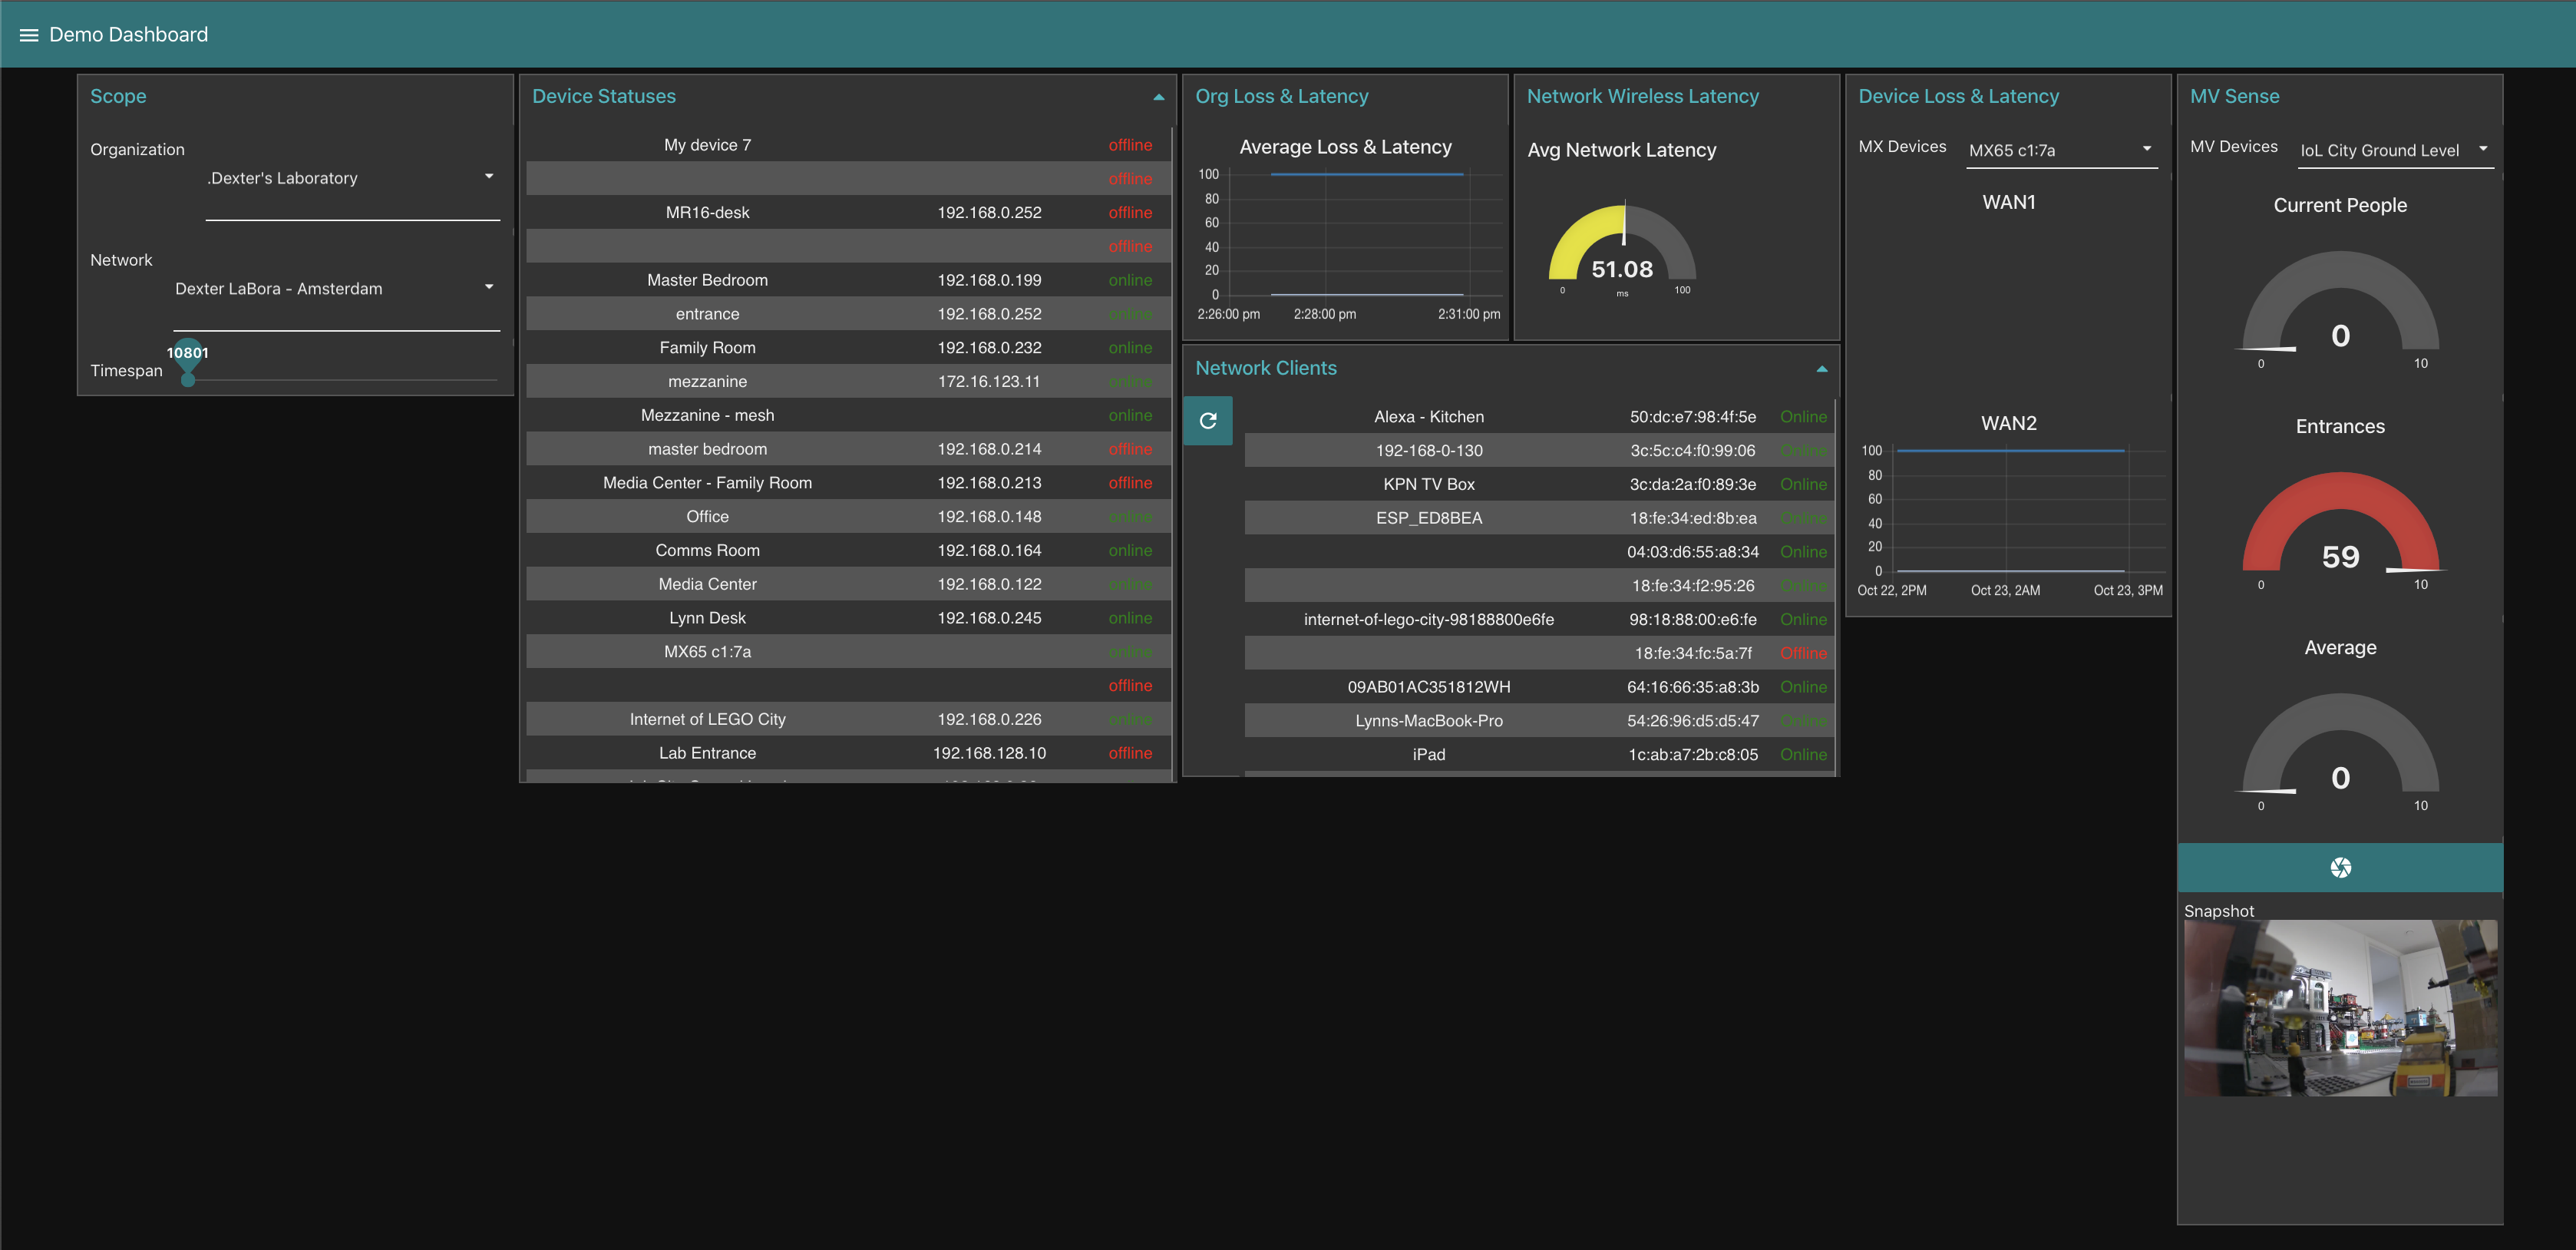Viewport: 2576px width, 1250px height.
Task: Click the Dexter's Laboratory organization field
Action: coord(282,177)
